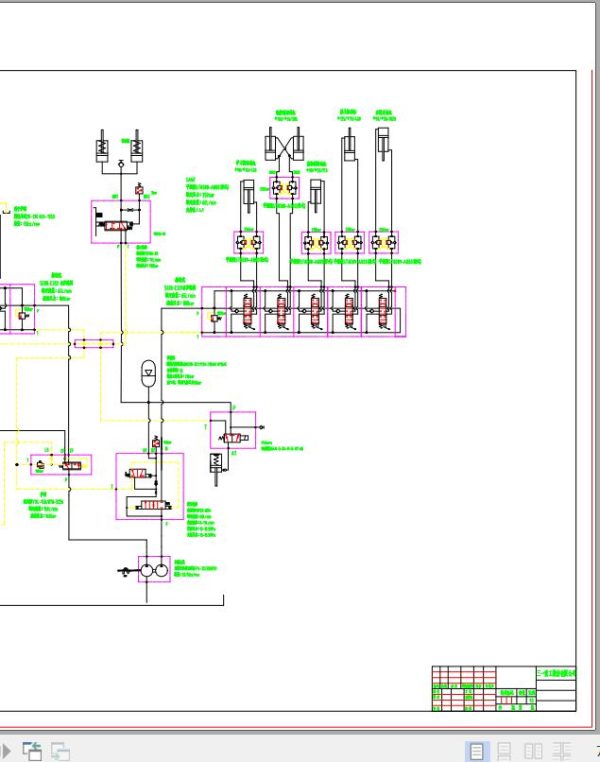
Task: Click the next page arrow
Action: tap(6, 751)
